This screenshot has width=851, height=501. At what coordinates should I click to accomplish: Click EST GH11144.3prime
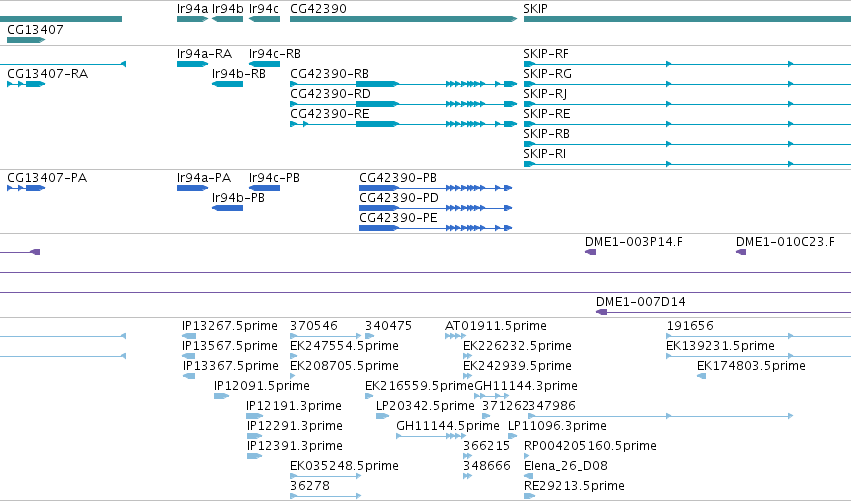point(492,396)
